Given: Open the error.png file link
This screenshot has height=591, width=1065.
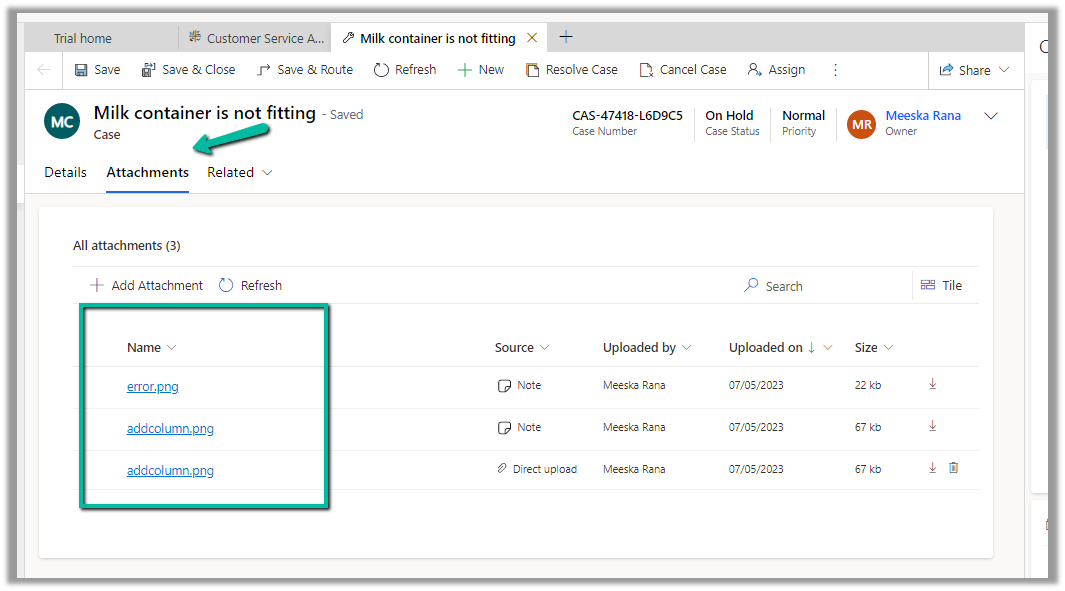Looking at the screenshot, I should pyautogui.click(x=153, y=386).
